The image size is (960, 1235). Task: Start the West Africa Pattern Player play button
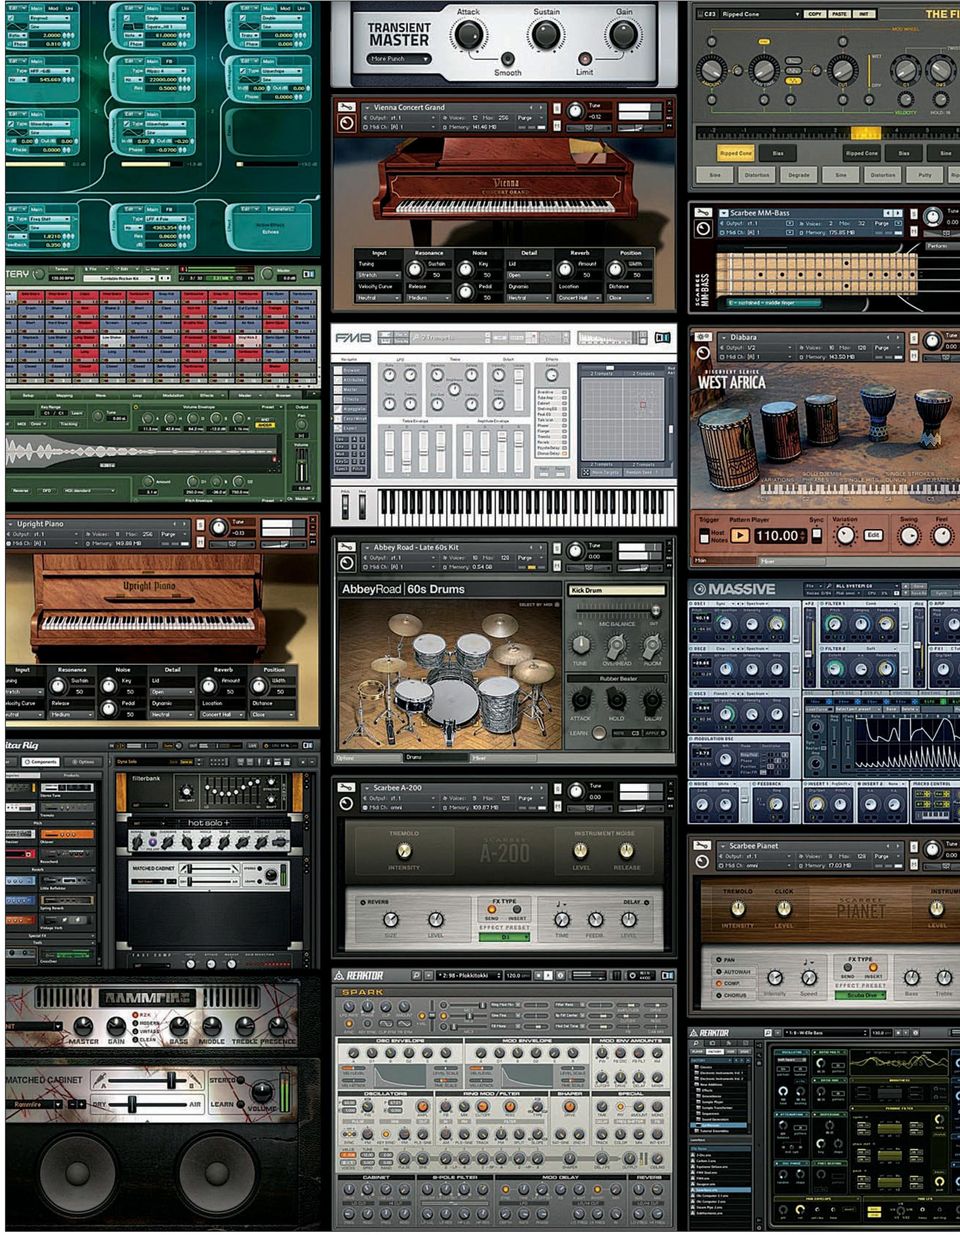739,535
